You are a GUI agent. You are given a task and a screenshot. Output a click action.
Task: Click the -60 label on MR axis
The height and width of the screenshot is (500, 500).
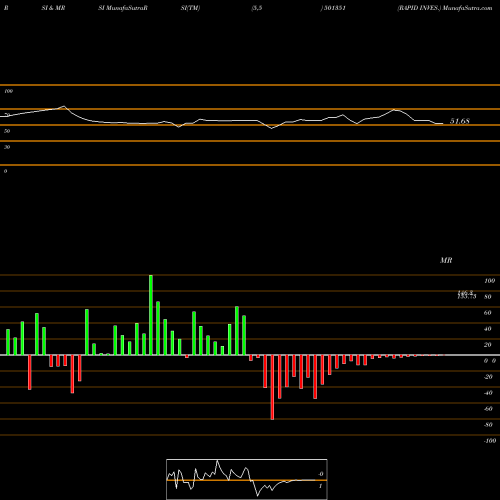488,409
